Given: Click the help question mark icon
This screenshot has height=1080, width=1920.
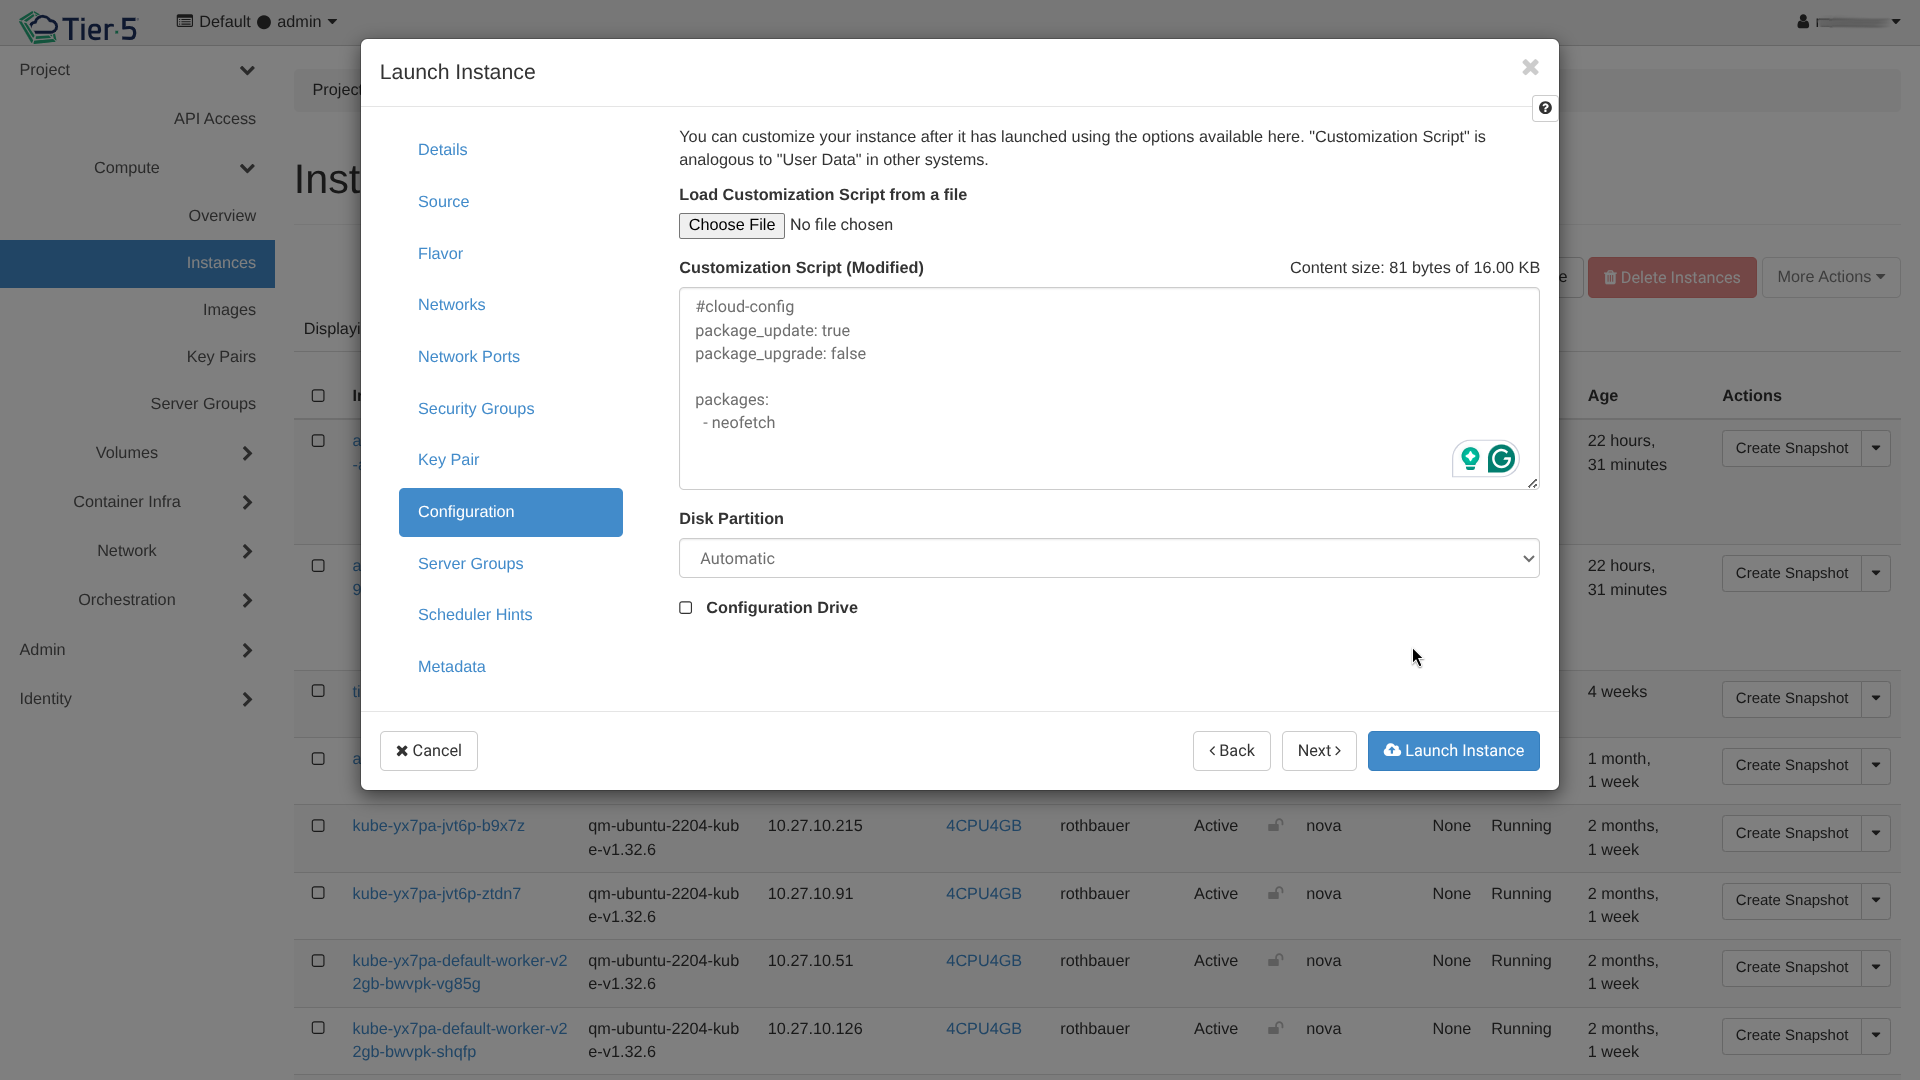Looking at the screenshot, I should pos(1545,108).
